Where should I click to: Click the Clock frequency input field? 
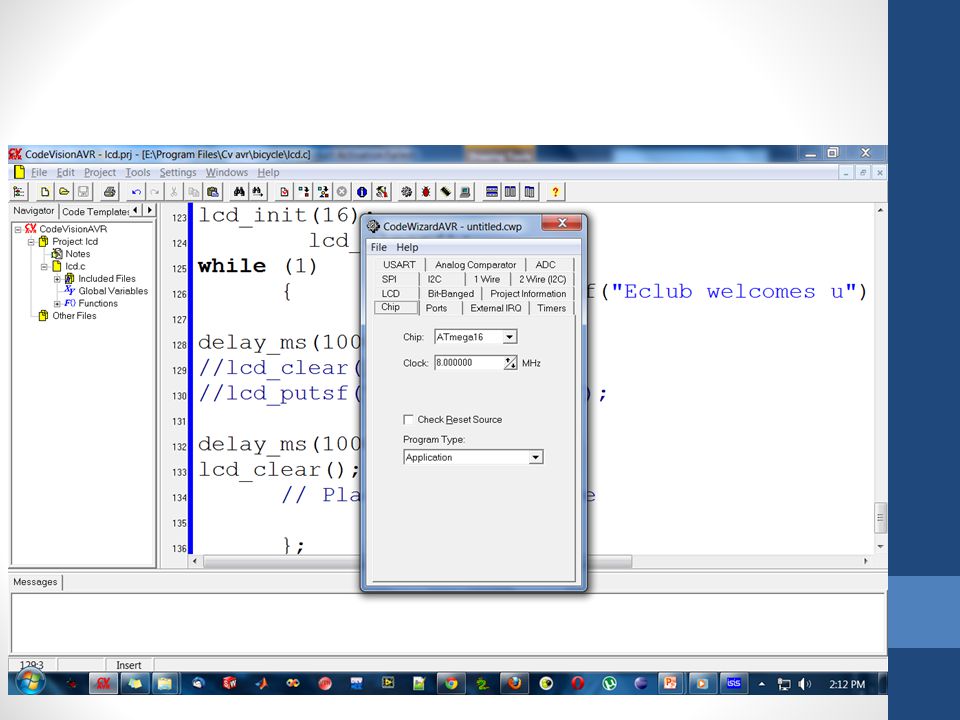click(469, 363)
